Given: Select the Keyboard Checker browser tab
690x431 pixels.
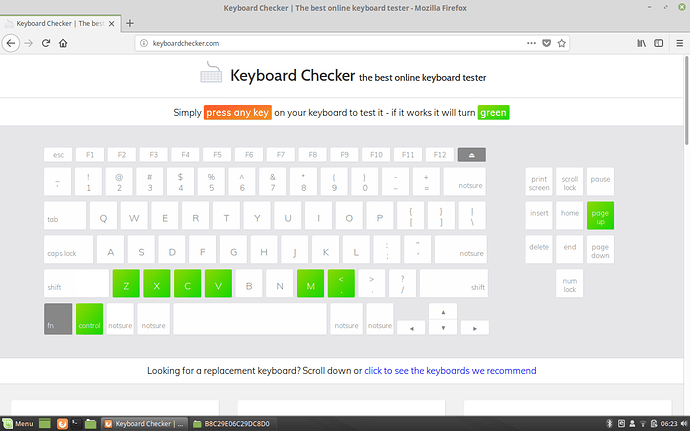Looking at the screenshot, I should pyautogui.click(x=60, y=23).
